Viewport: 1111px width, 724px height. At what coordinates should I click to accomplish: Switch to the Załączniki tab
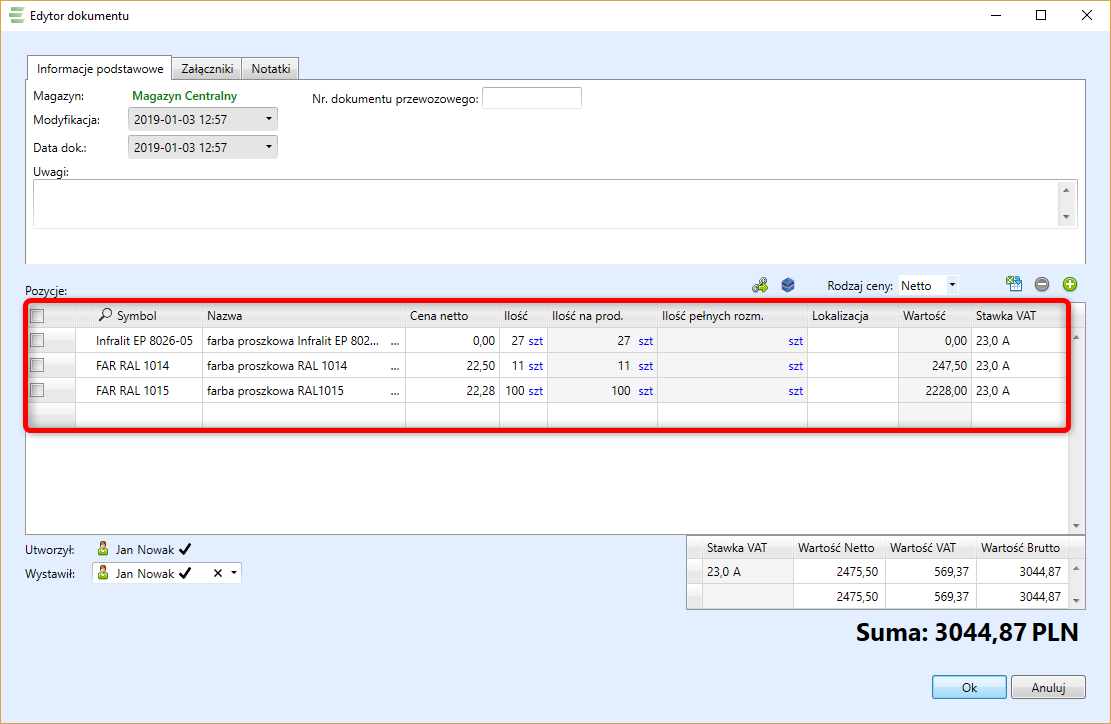click(x=208, y=69)
